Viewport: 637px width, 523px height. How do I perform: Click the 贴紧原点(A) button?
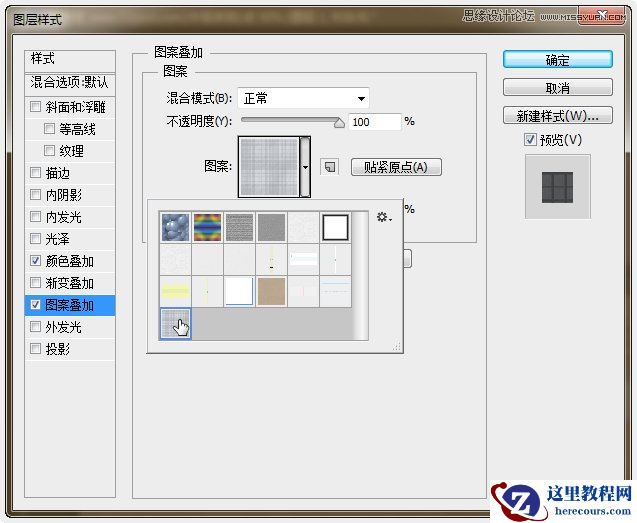point(396,167)
